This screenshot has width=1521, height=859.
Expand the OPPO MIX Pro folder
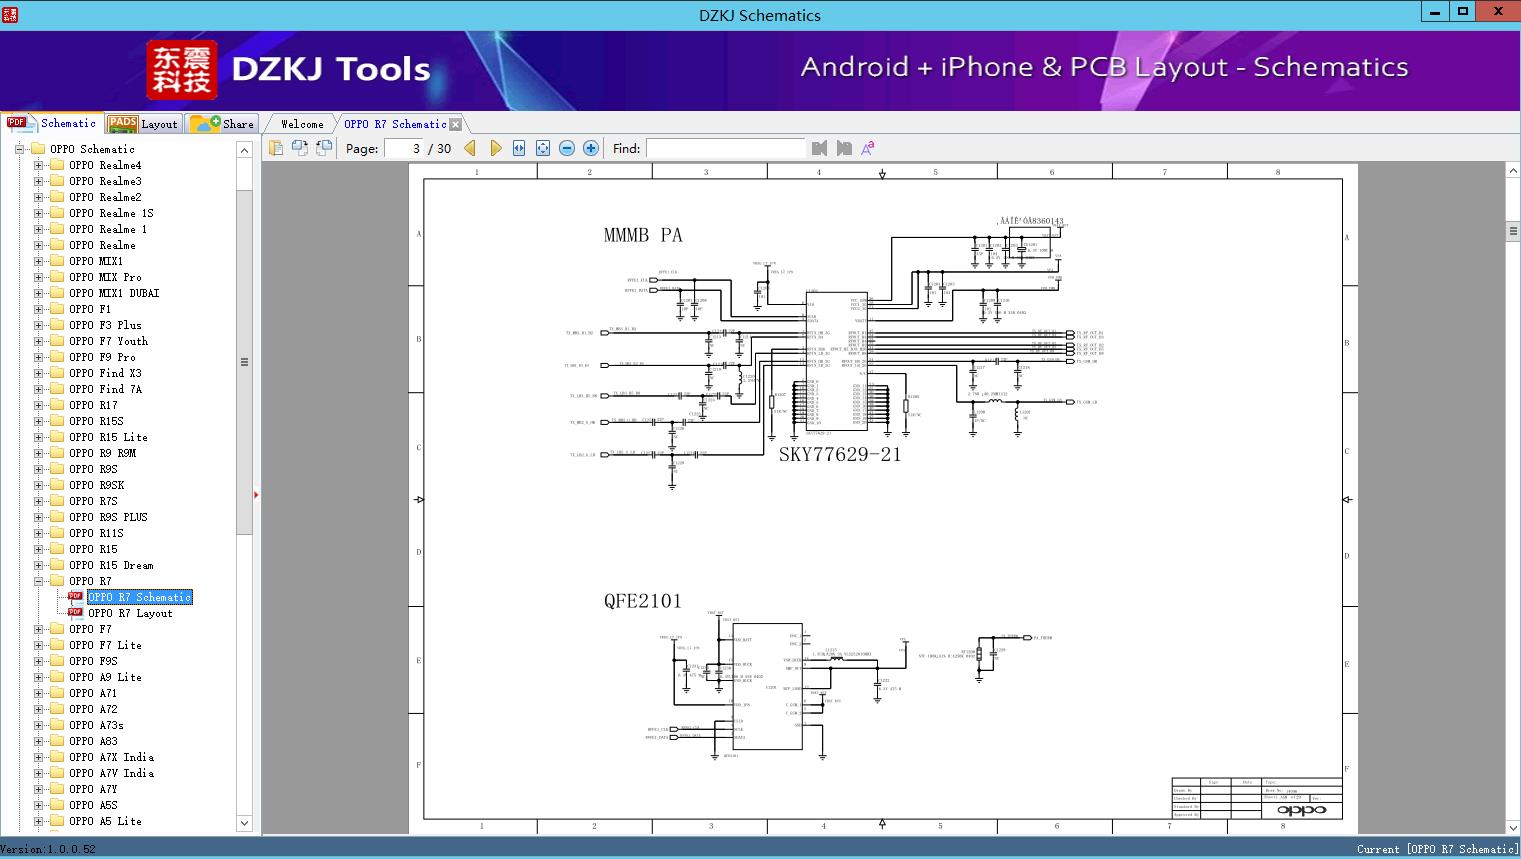(38, 277)
